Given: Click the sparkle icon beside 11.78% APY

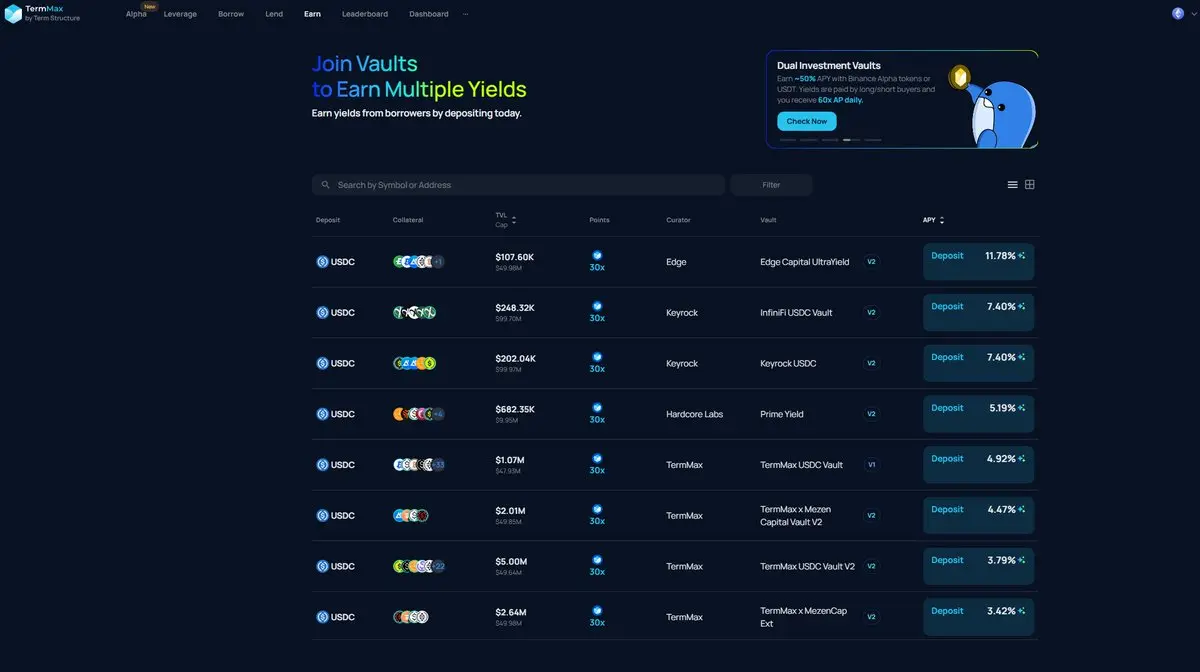Looking at the screenshot, I should pyautogui.click(x=1022, y=256).
